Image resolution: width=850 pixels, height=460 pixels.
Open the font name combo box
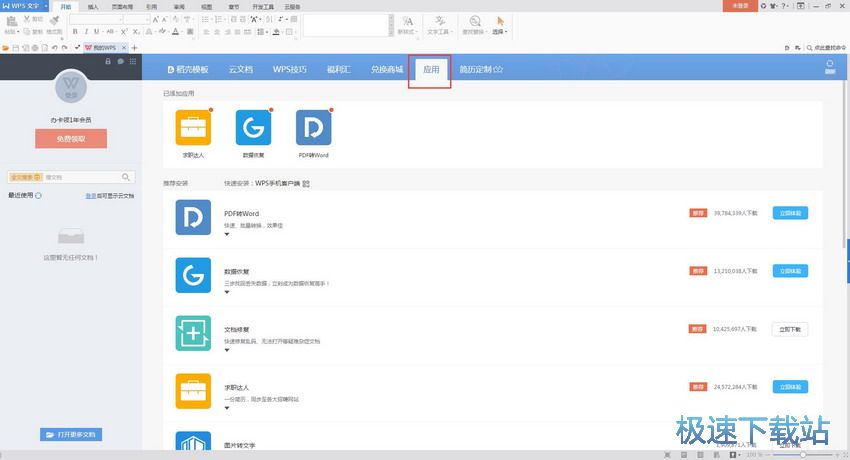96,20
